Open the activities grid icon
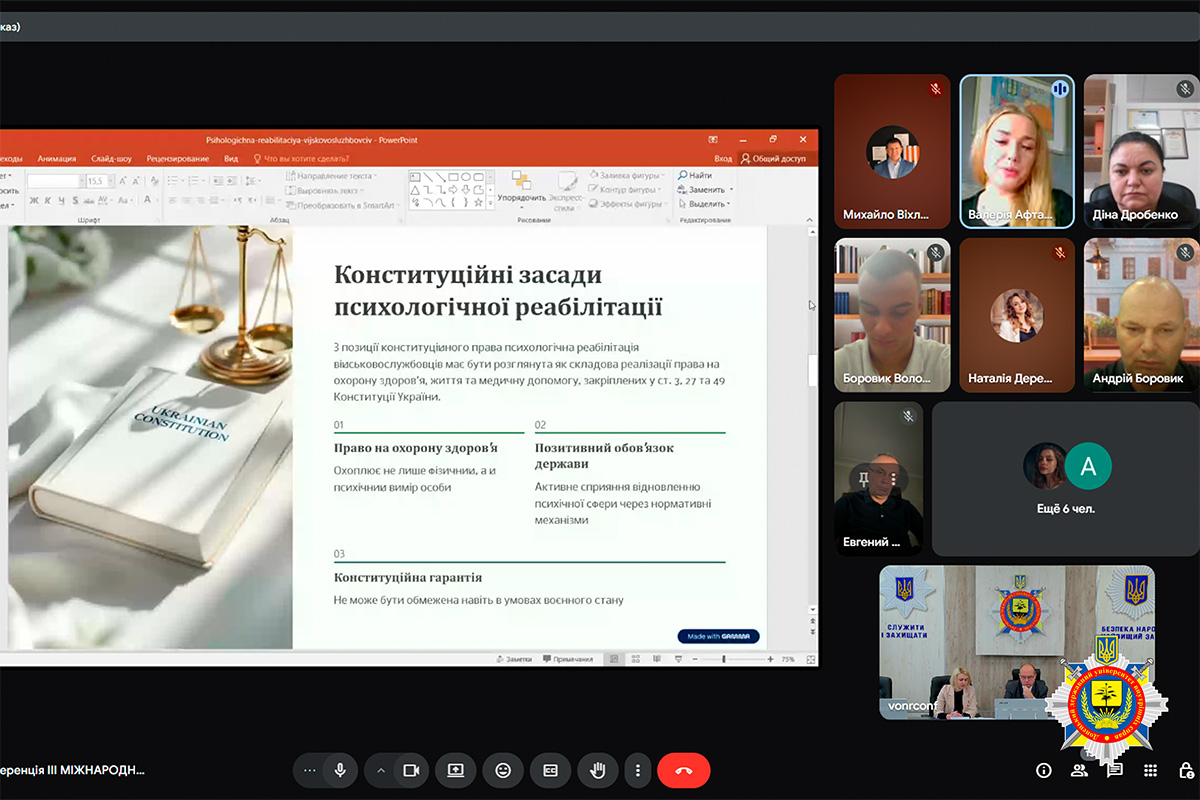Viewport: 1200px width, 800px height. [x=1150, y=770]
